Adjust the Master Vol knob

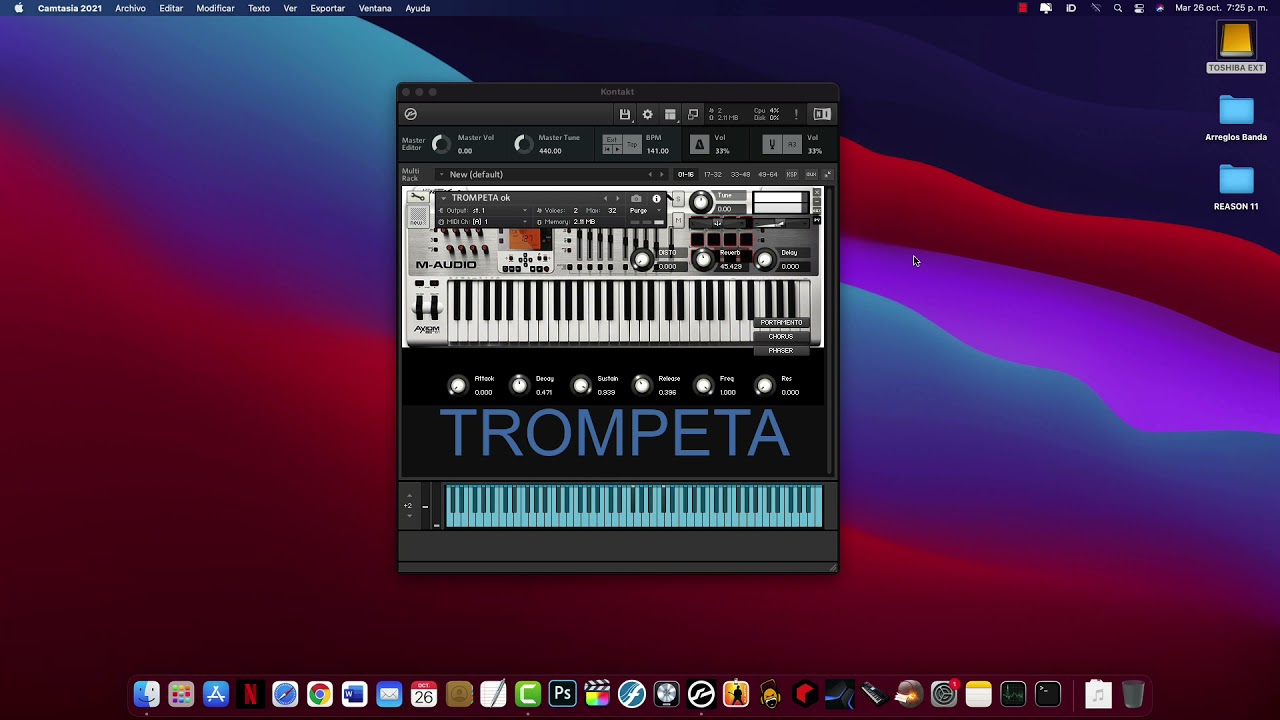[441, 145]
